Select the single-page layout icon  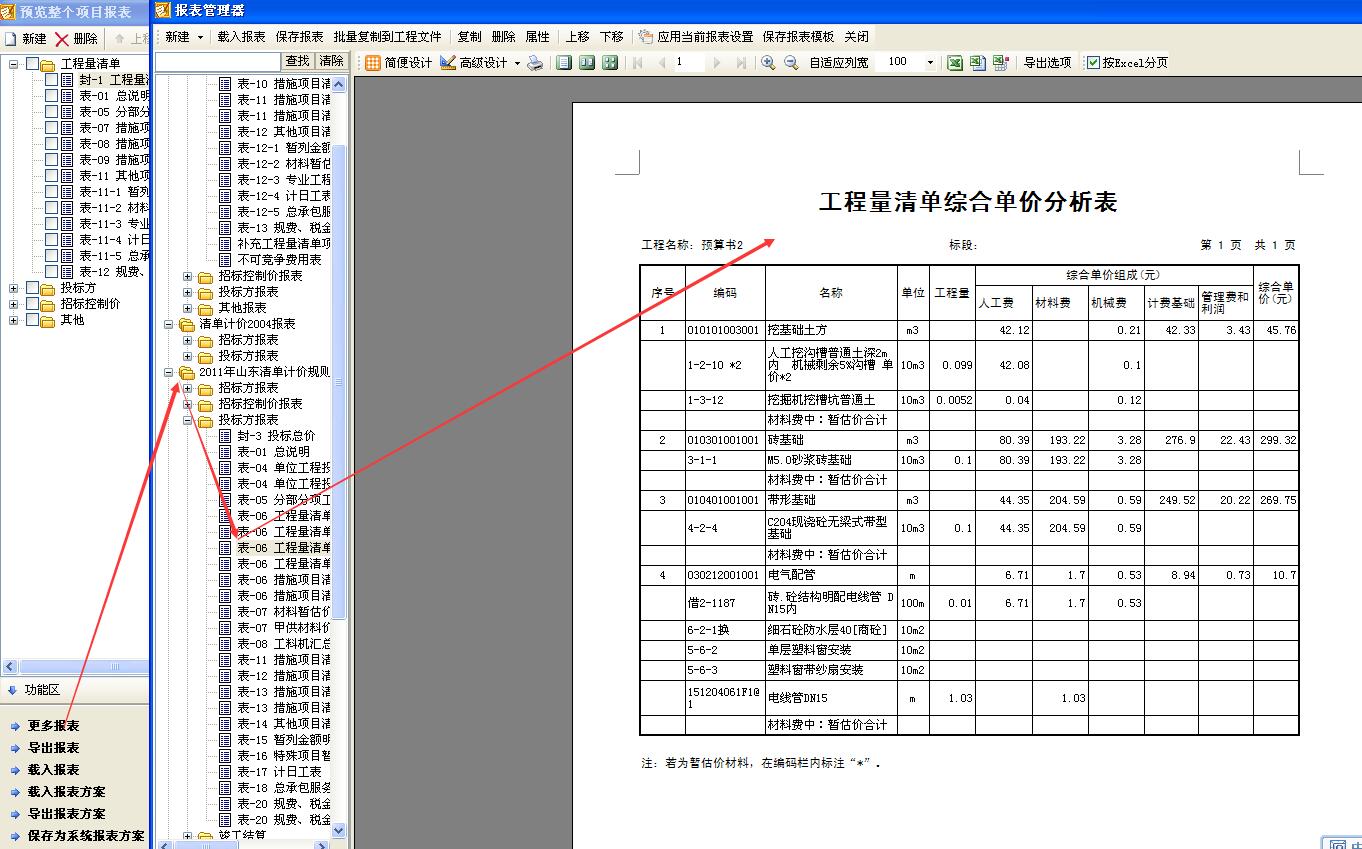pyautogui.click(x=564, y=62)
